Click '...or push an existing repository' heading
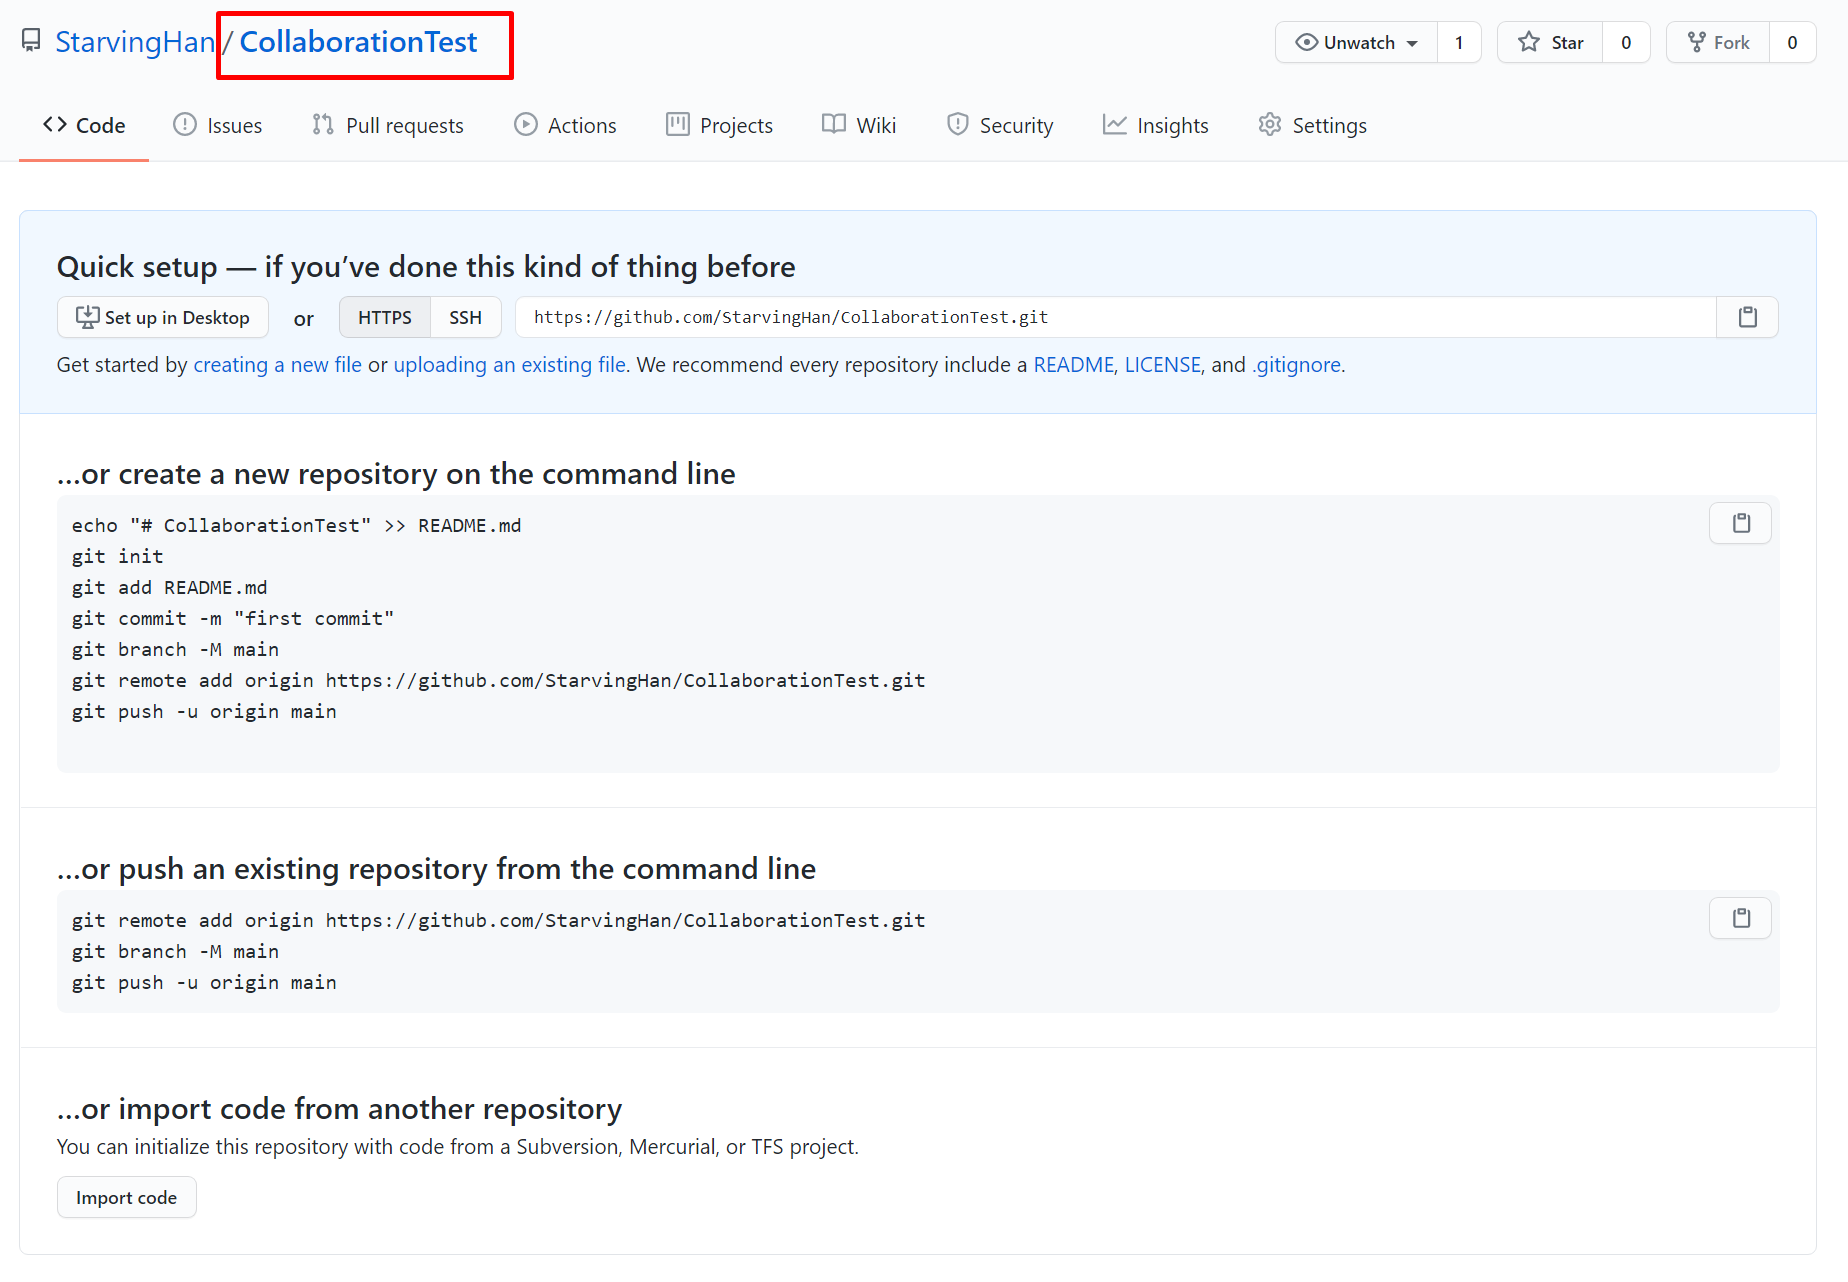This screenshot has width=1848, height=1282. click(436, 869)
